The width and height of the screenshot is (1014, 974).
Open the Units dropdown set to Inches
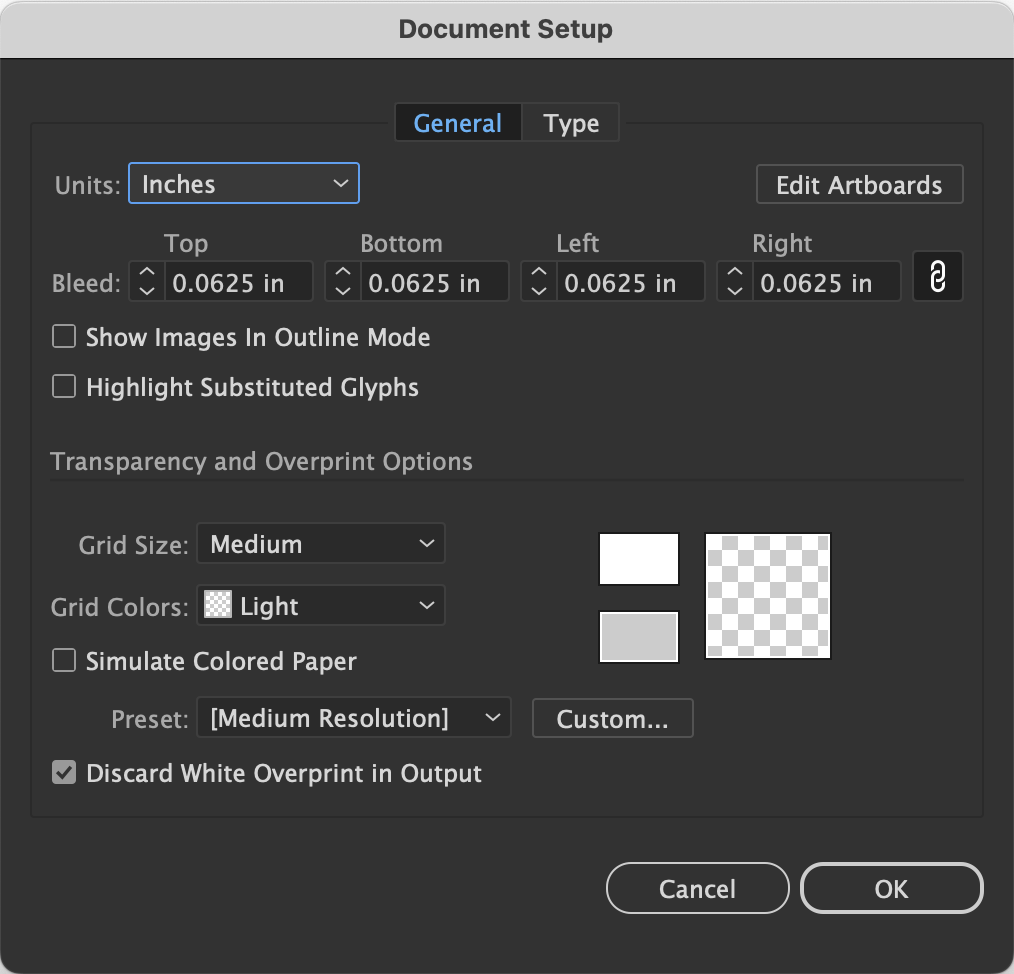click(x=244, y=184)
